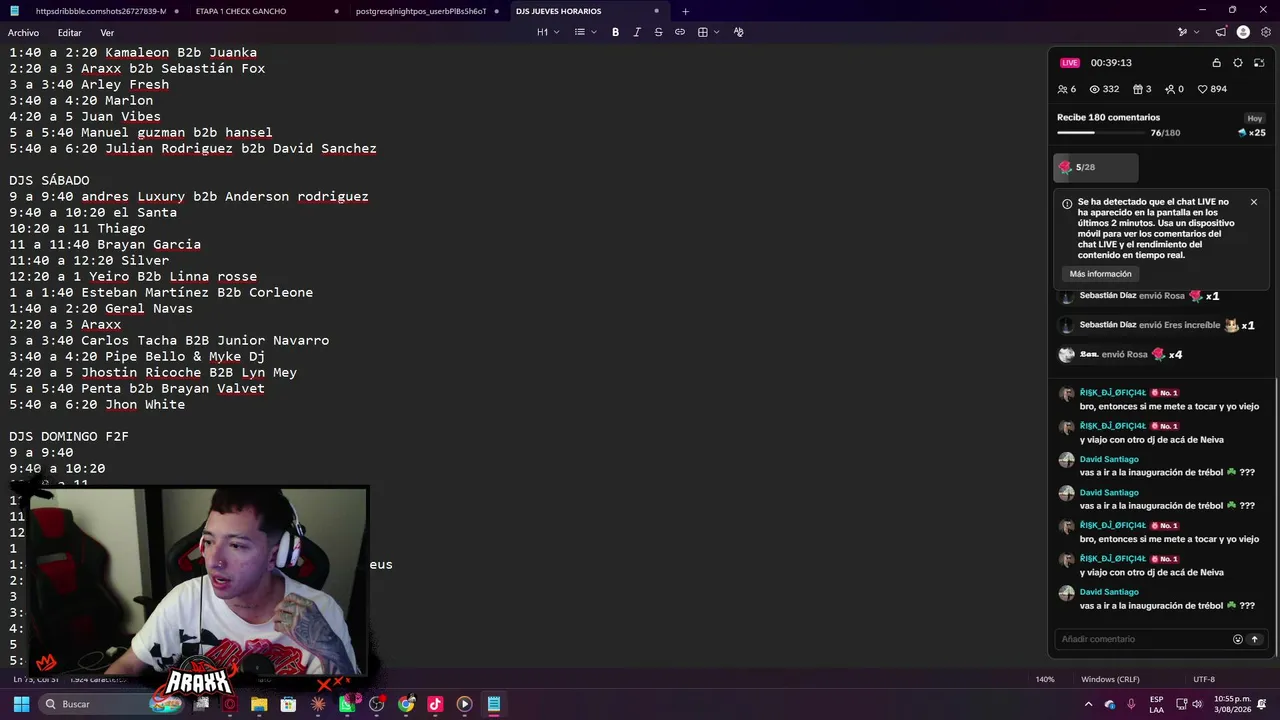This screenshot has width=1280, height=720.
Task: Open the Windows Start menu
Action: [x=21, y=704]
